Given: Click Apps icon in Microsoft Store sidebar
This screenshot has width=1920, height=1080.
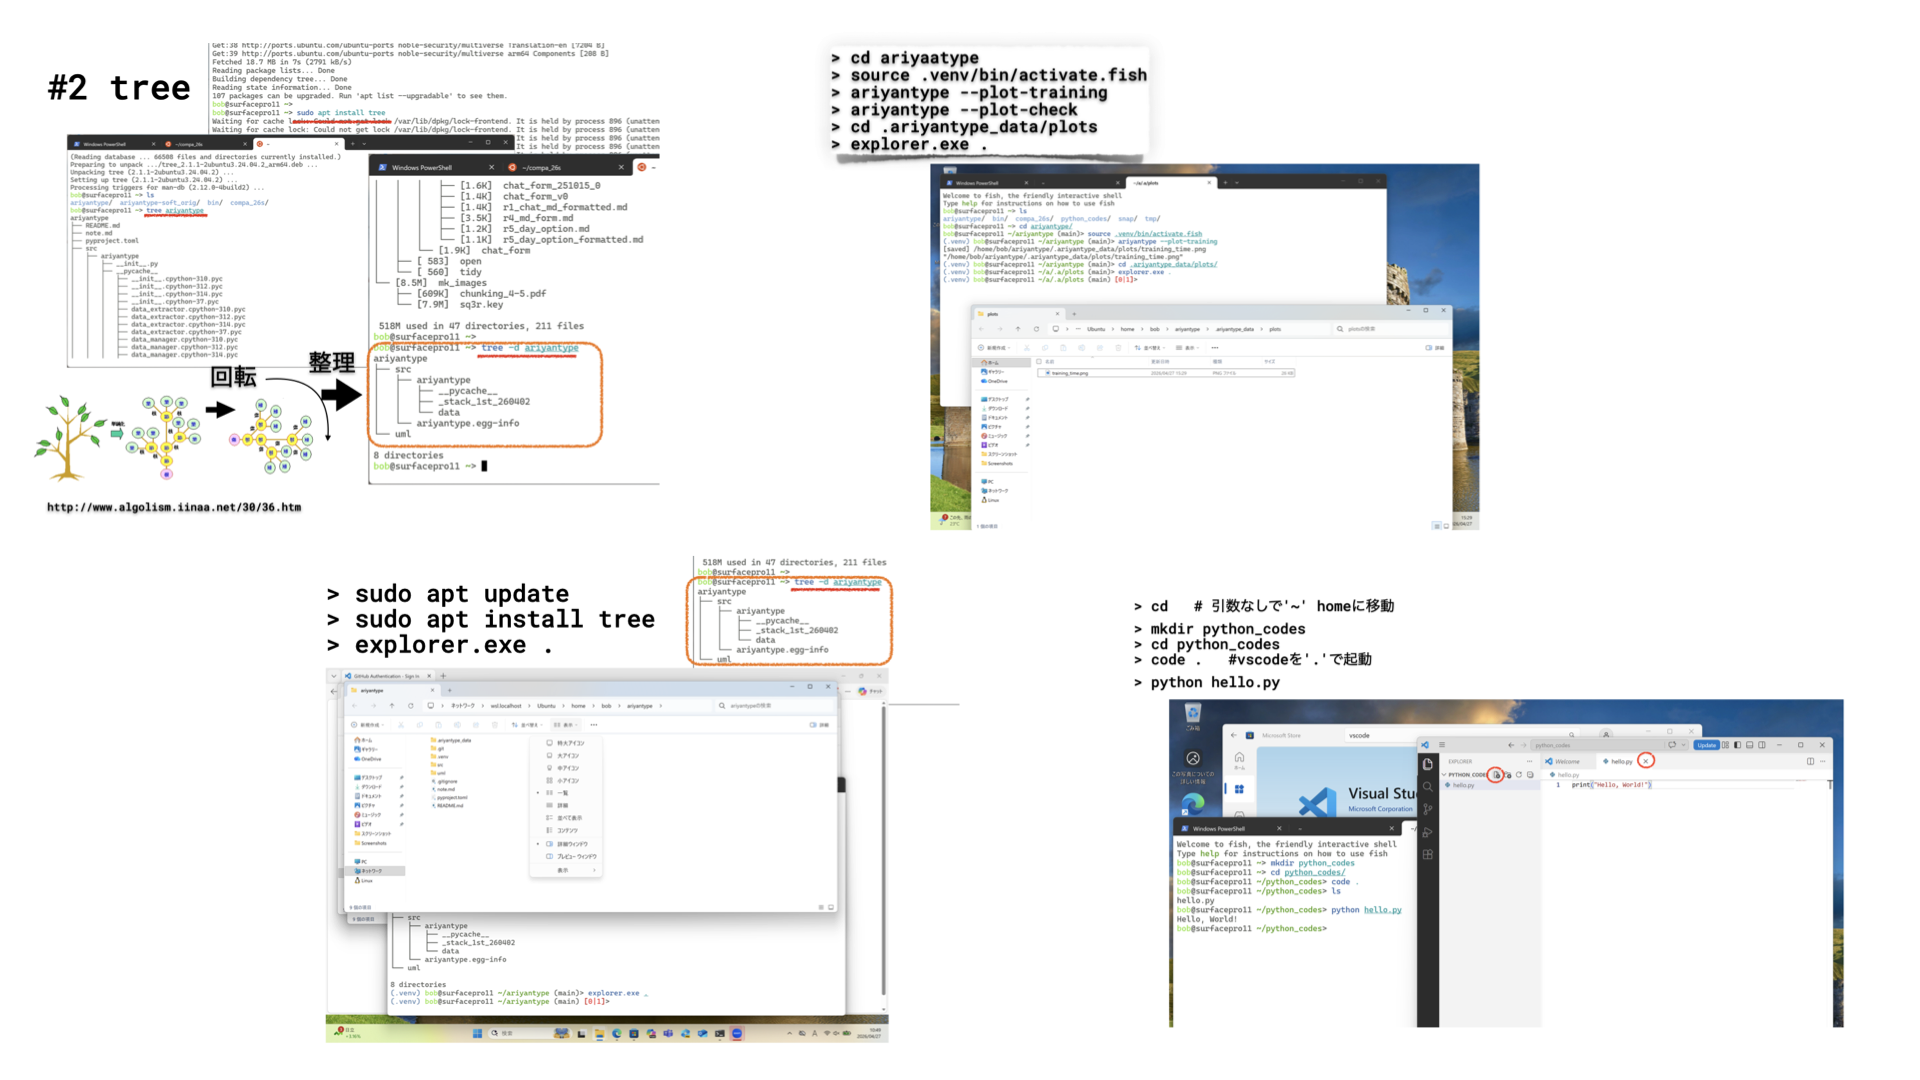Looking at the screenshot, I should [1239, 789].
